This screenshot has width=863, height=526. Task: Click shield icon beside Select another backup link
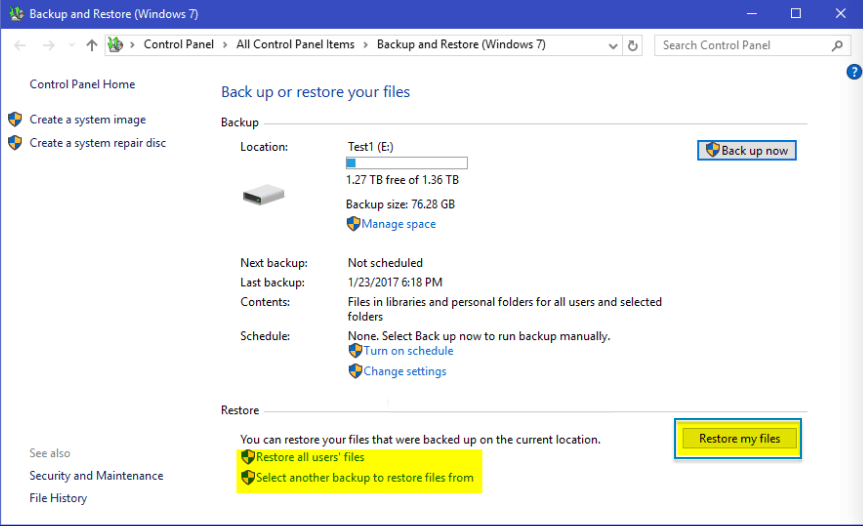(248, 477)
